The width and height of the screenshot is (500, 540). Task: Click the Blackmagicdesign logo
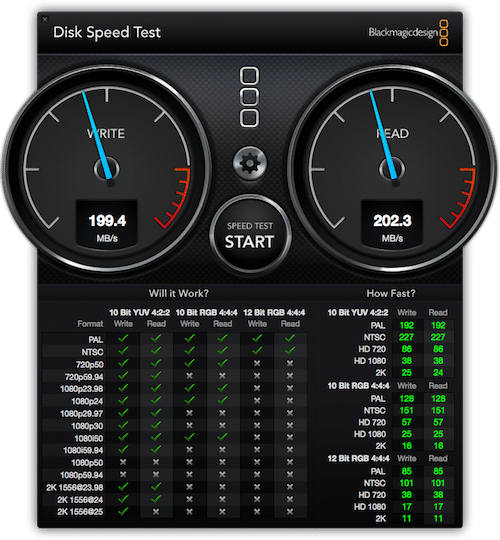point(408,33)
